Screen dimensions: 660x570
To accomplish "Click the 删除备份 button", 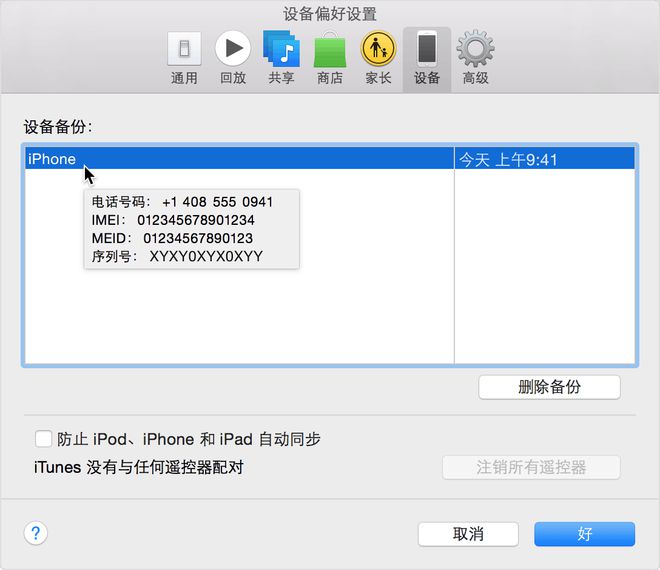I will 549,387.
